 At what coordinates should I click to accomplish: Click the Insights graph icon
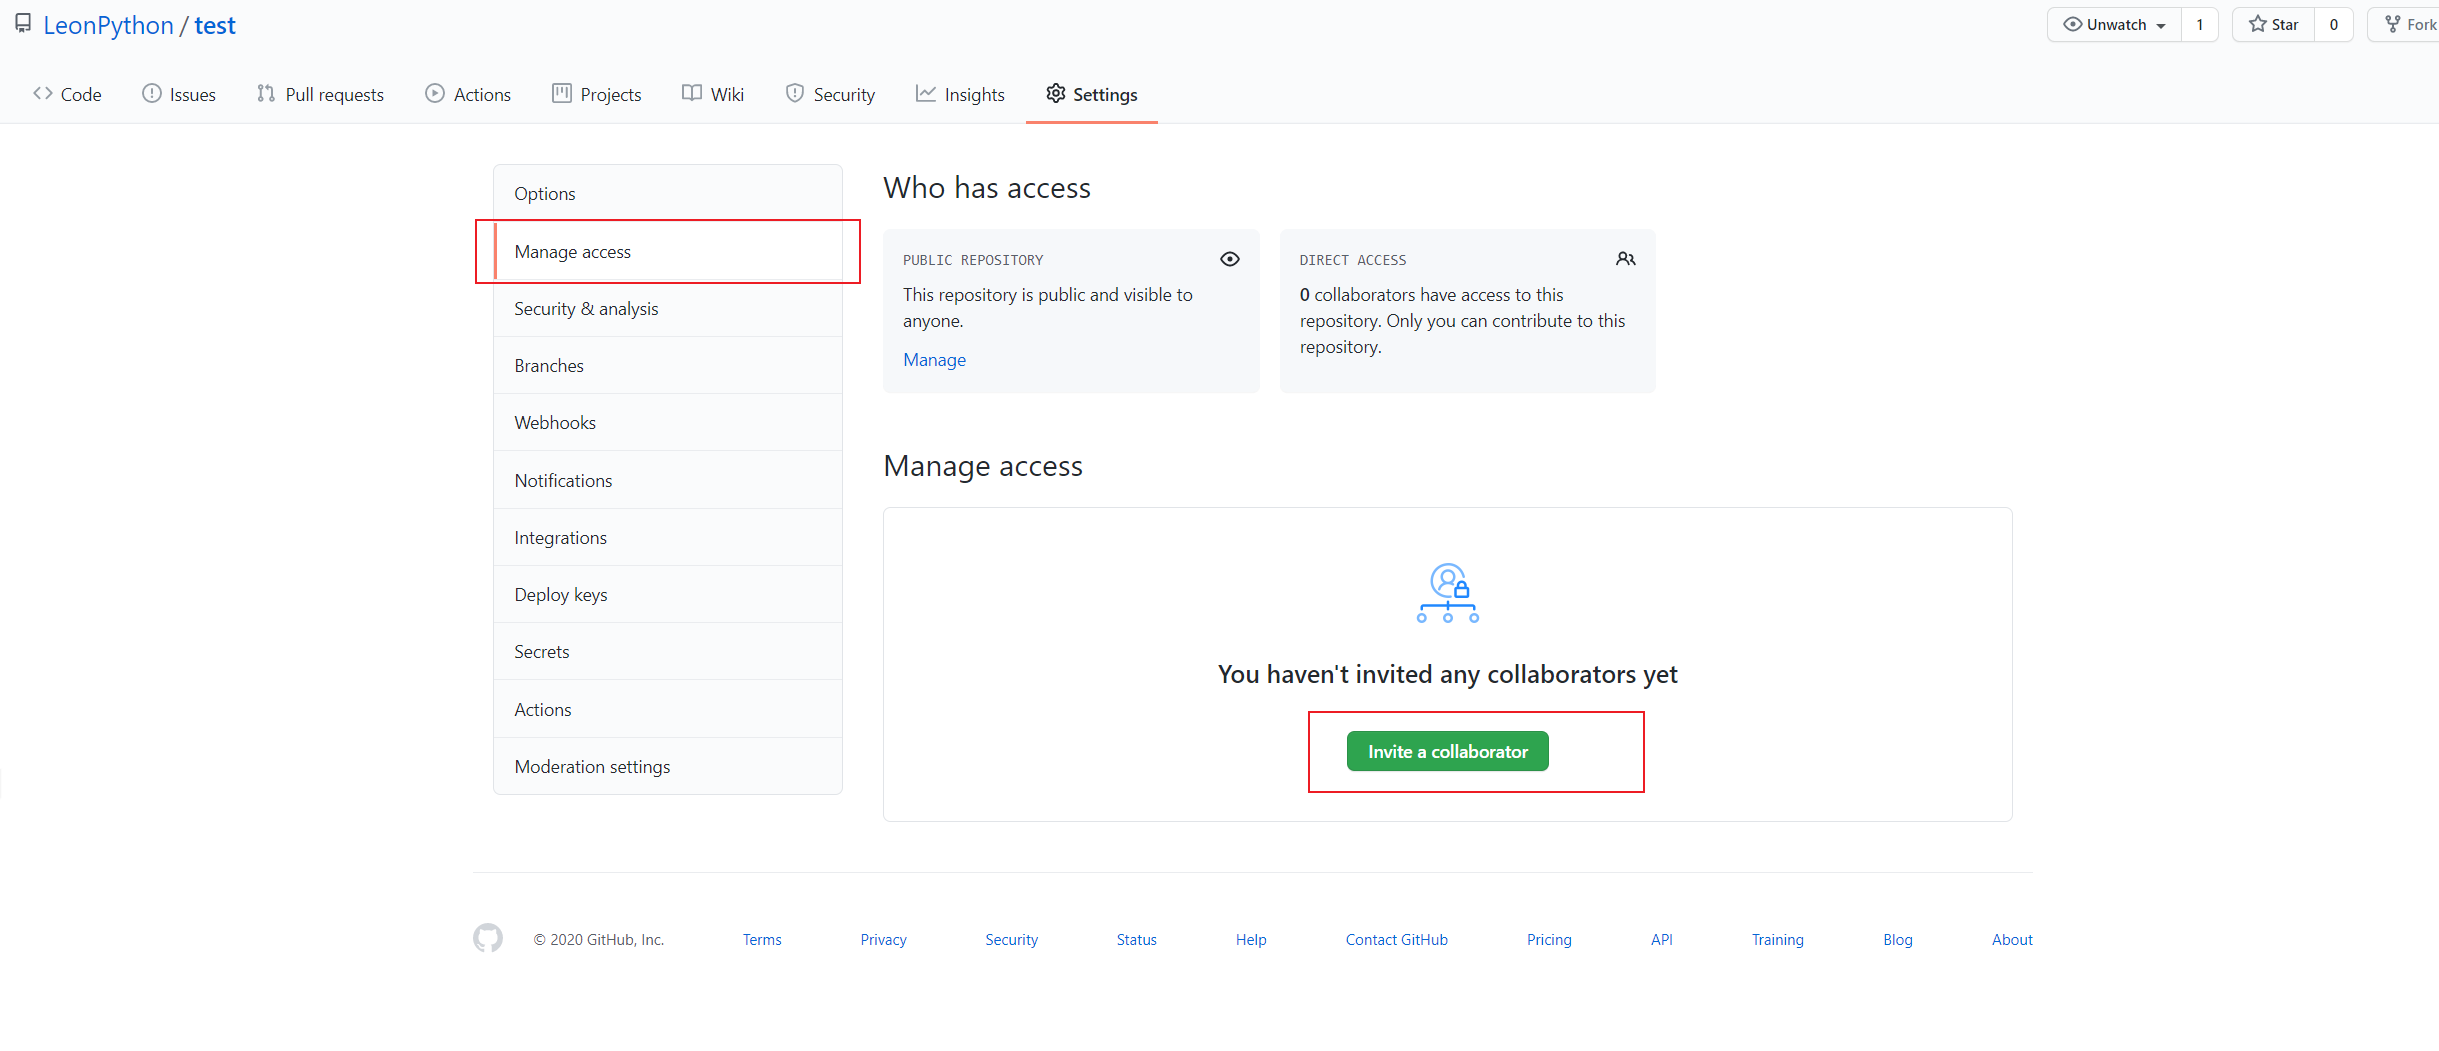pyautogui.click(x=926, y=94)
